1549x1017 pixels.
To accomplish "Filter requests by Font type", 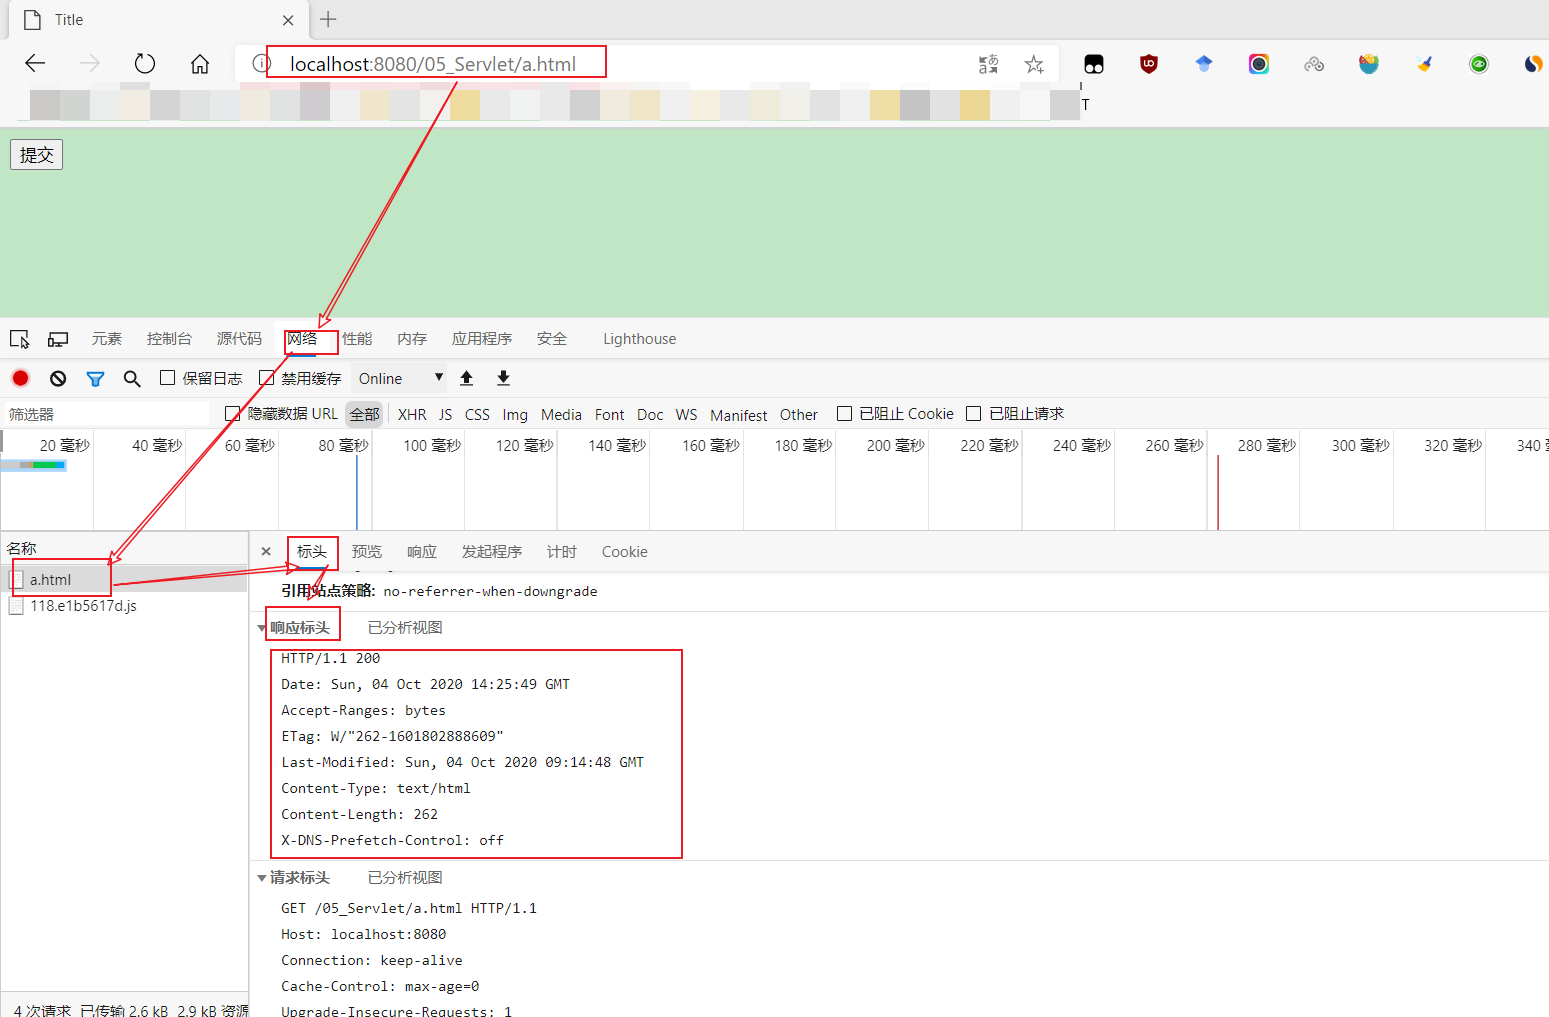I will [x=610, y=414].
